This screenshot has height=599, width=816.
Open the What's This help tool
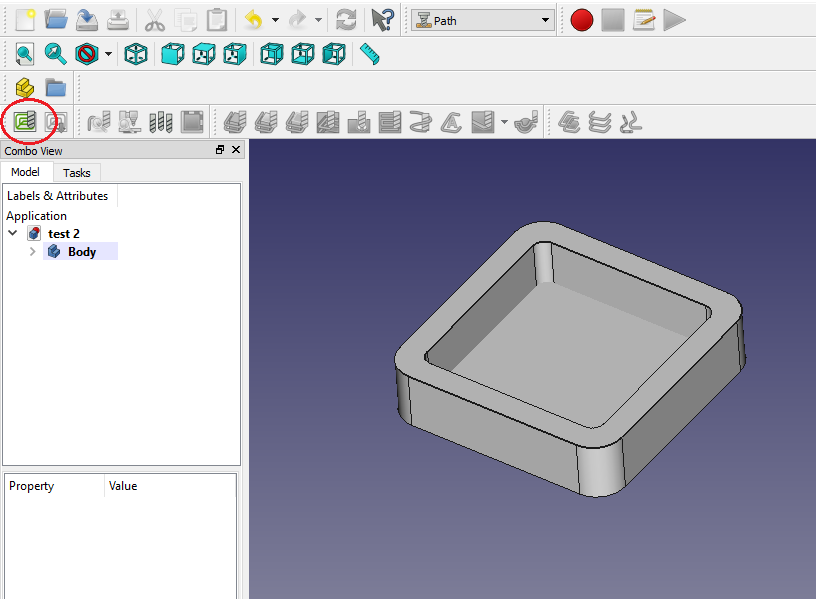click(381, 19)
